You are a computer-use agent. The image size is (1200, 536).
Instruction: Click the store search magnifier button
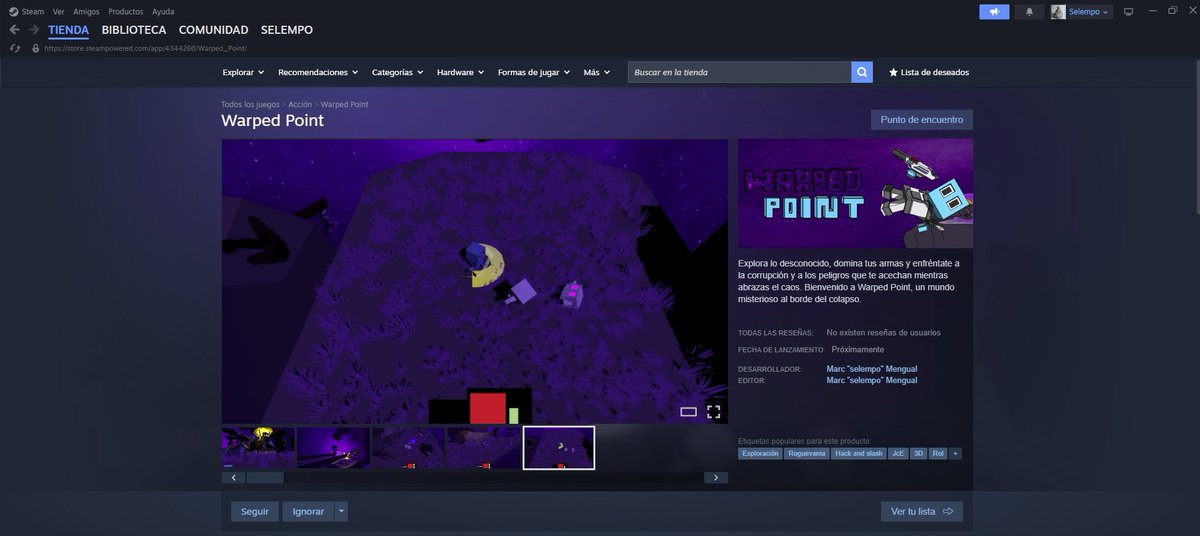pyautogui.click(x=862, y=72)
